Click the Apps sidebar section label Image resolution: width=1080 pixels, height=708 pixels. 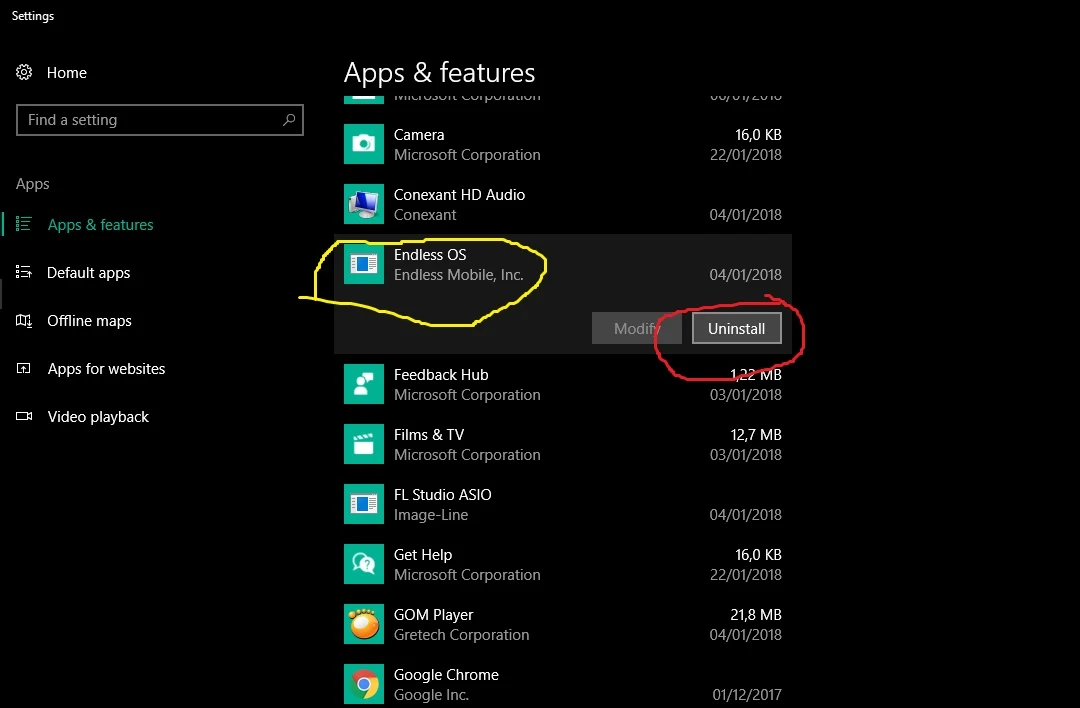pos(32,184)
